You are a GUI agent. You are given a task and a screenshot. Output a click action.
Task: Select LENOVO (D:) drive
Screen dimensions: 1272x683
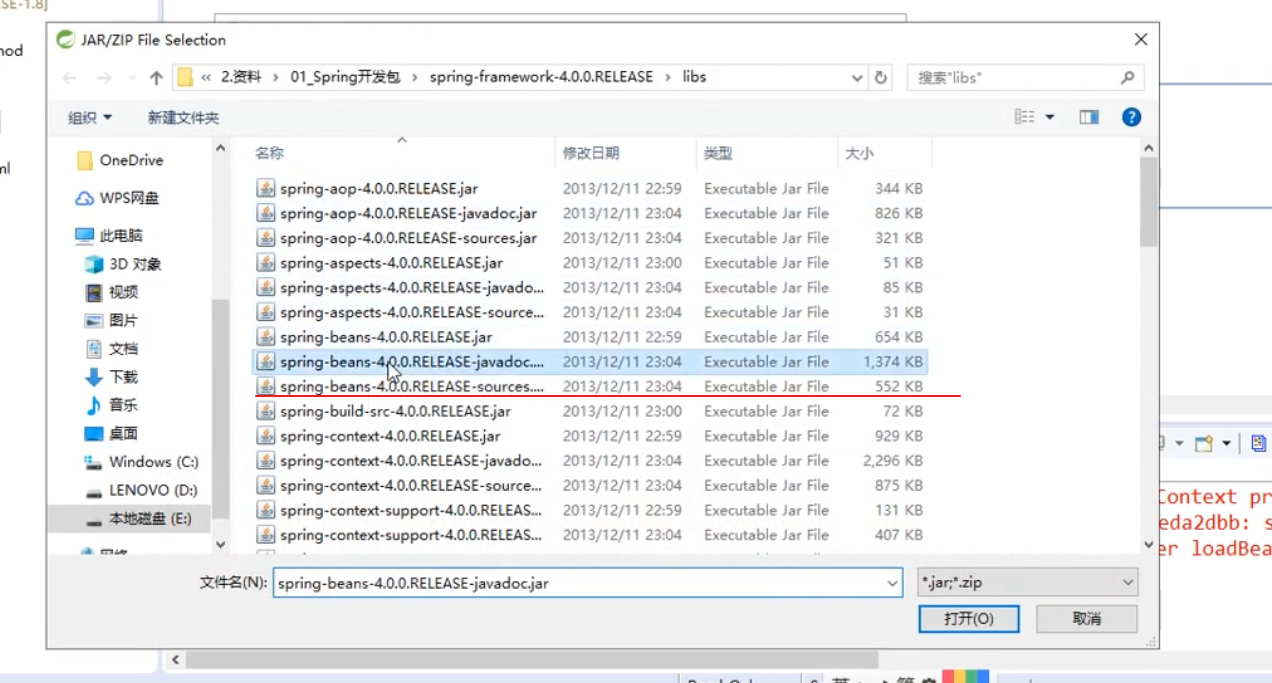pyautogui.click(x=141, y=490)
